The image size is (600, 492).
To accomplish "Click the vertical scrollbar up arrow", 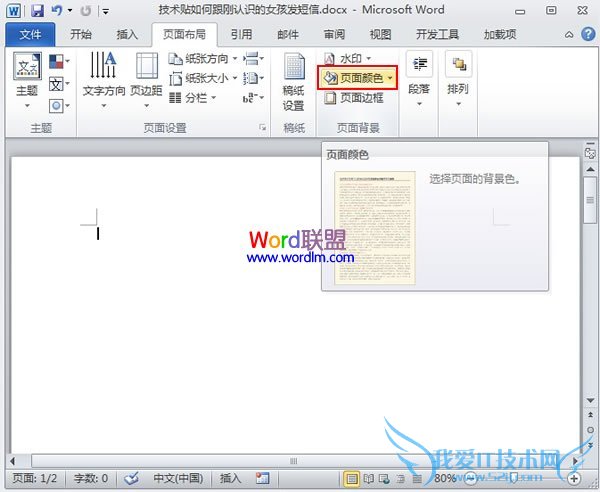I will [x=590, y=169].
